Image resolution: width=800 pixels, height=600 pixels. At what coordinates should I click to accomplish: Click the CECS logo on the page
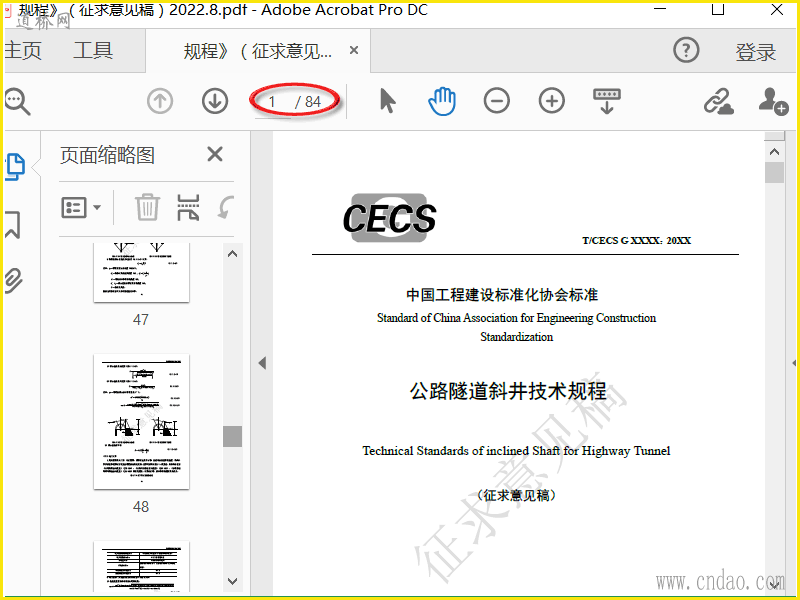point(389,218)
